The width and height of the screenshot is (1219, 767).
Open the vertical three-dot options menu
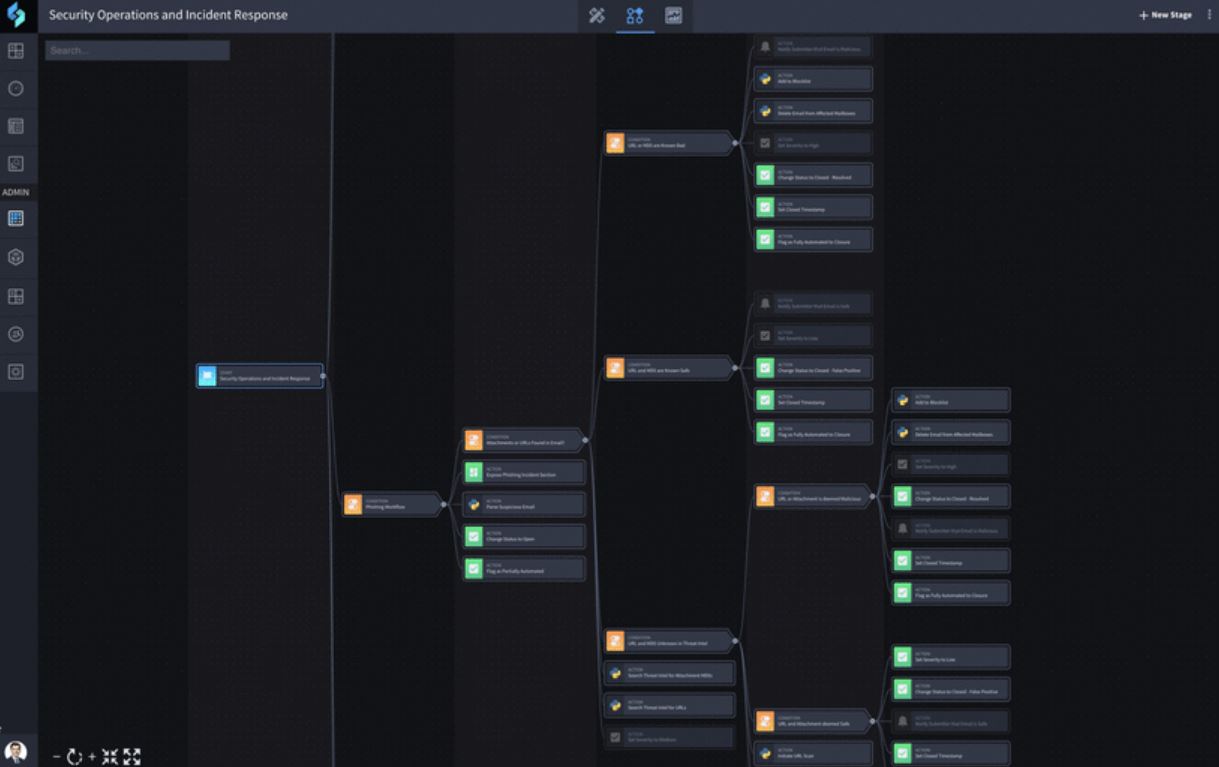(1209, 15)
